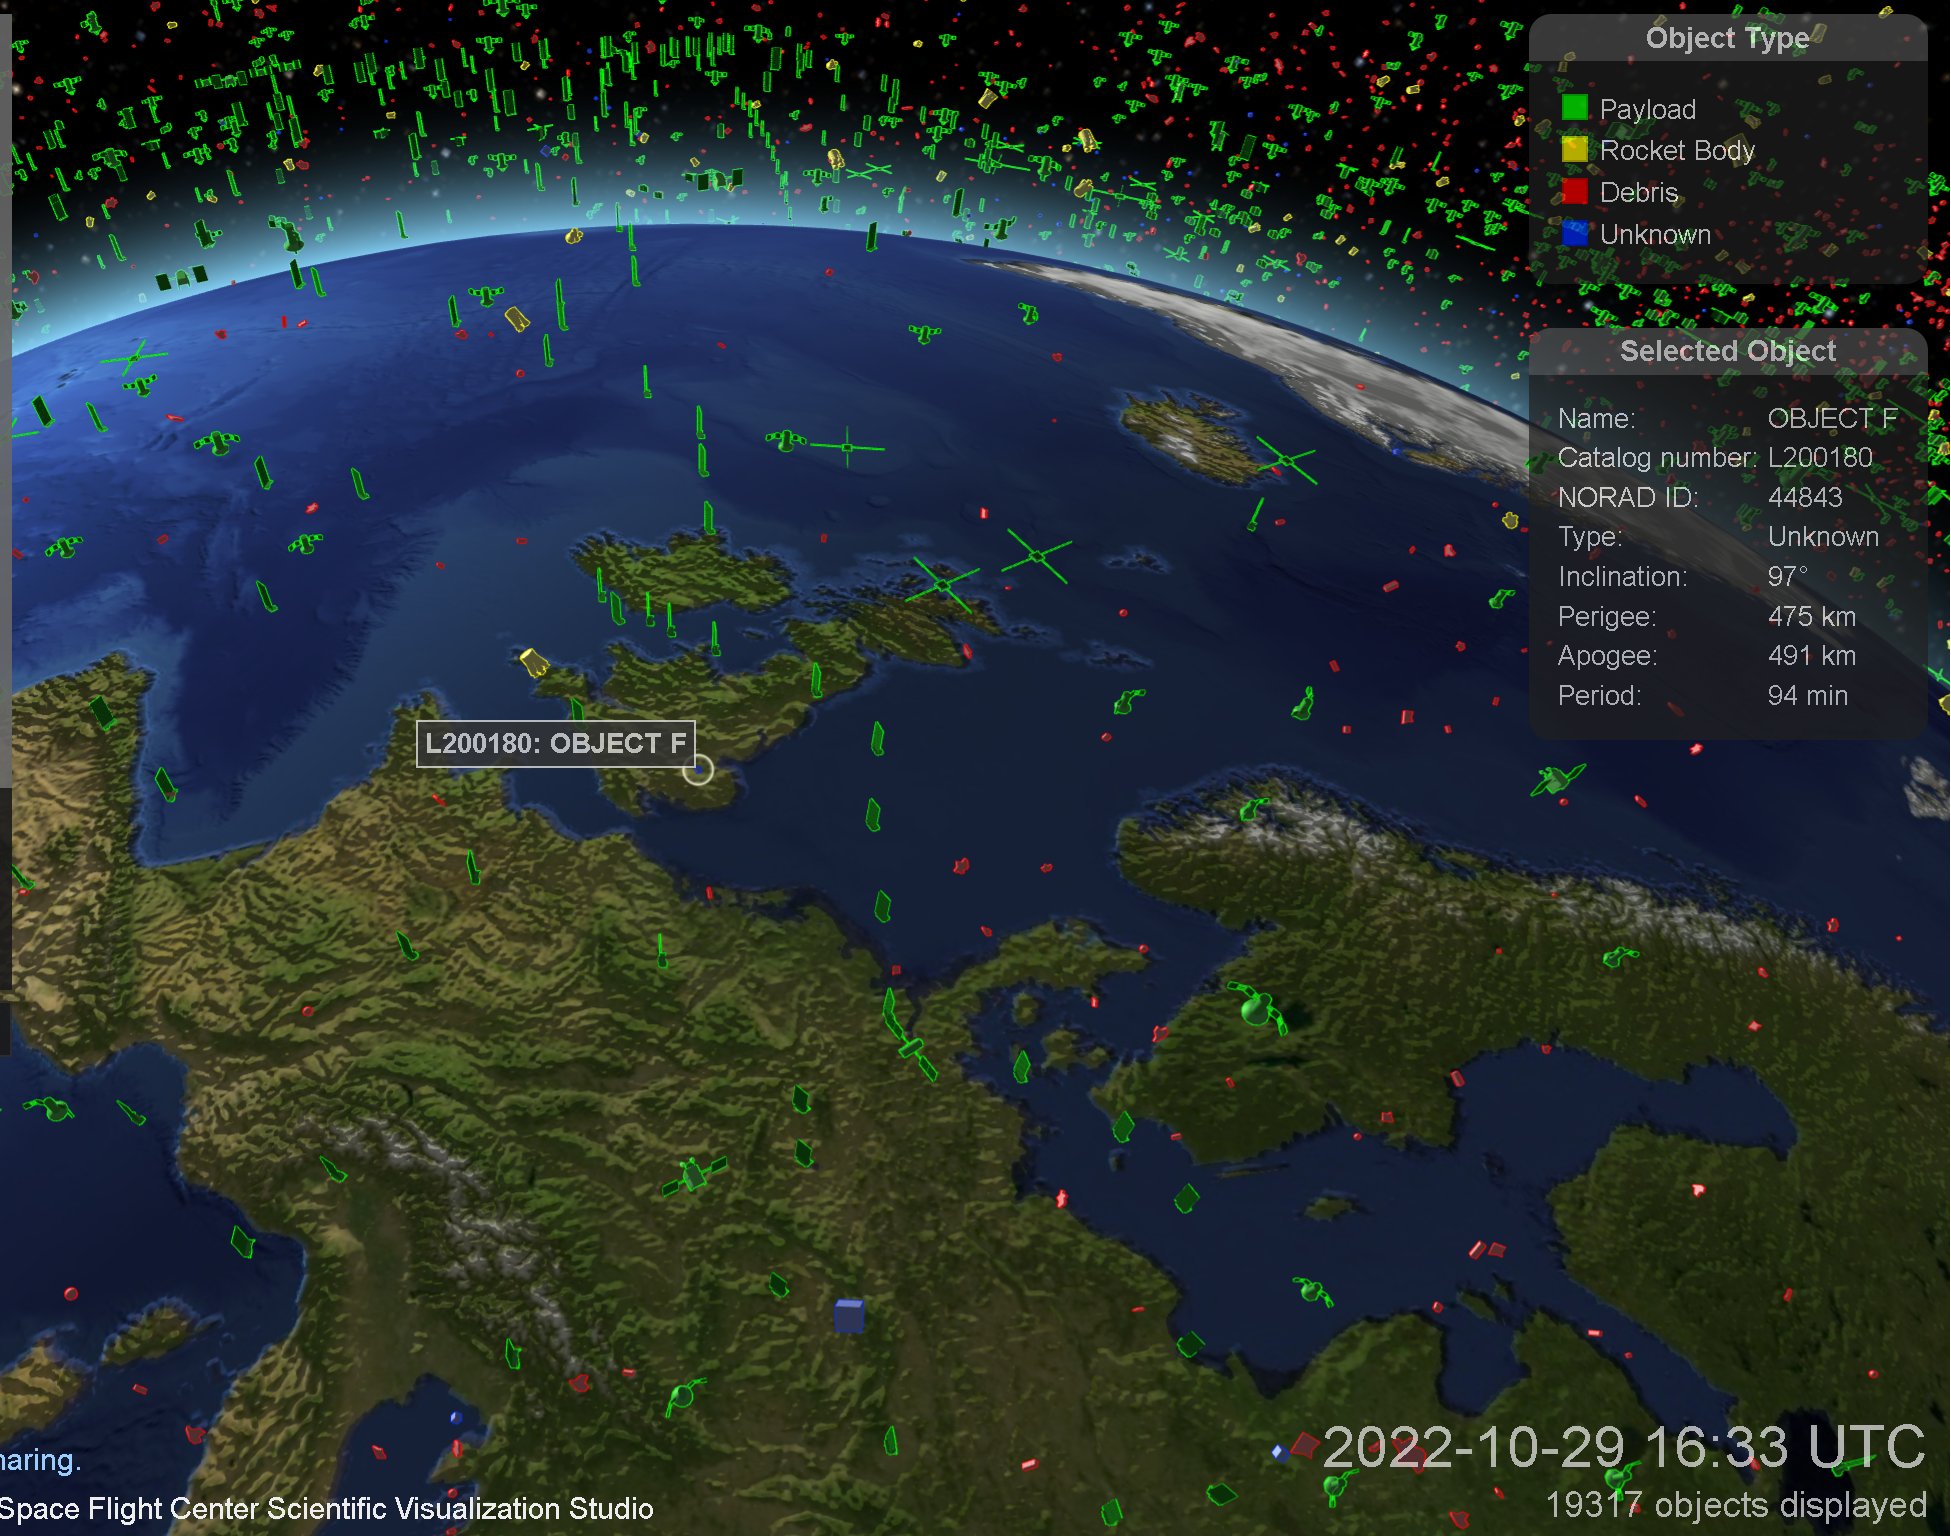Screen dimensions: 1951x1536
Task: Click the Inclination: field label
Action: [x=1622, y=577]
